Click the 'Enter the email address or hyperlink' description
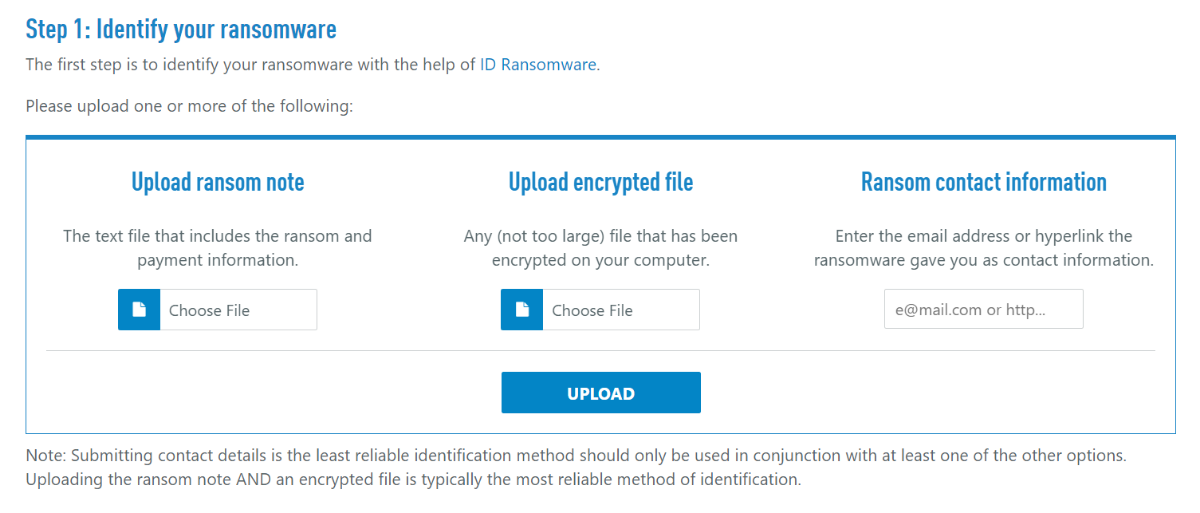 click(x=983, y=248)
